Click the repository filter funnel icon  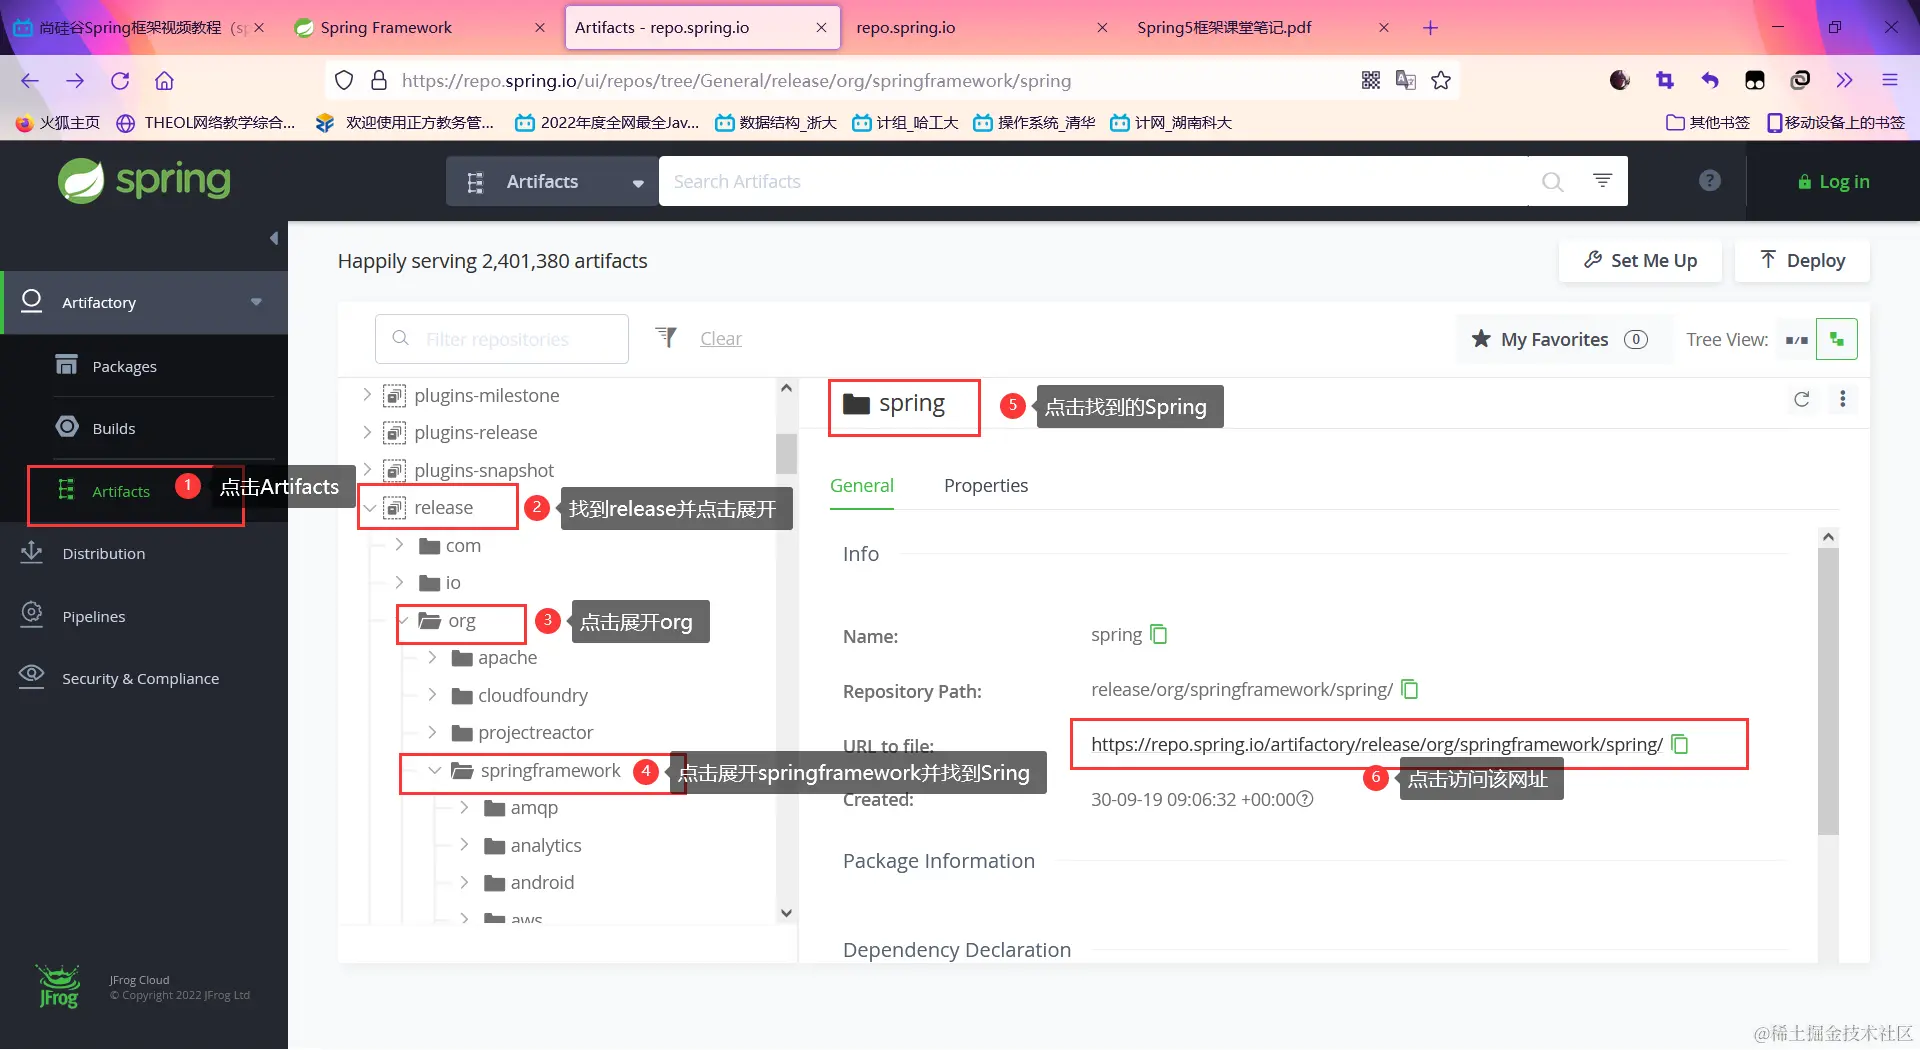tap(666, 338)
